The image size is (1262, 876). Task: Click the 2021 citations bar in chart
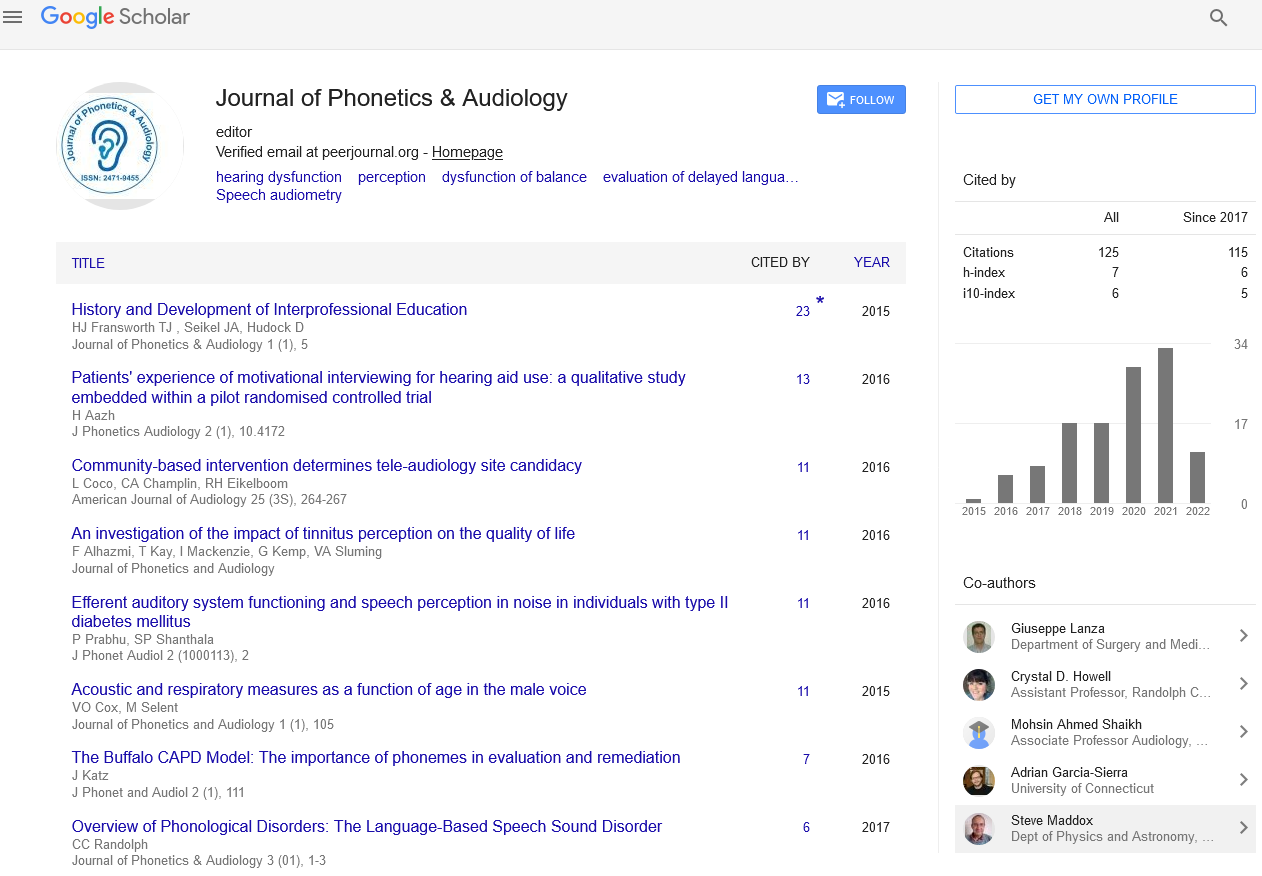pyautogui.click(x=1165, y=425)
